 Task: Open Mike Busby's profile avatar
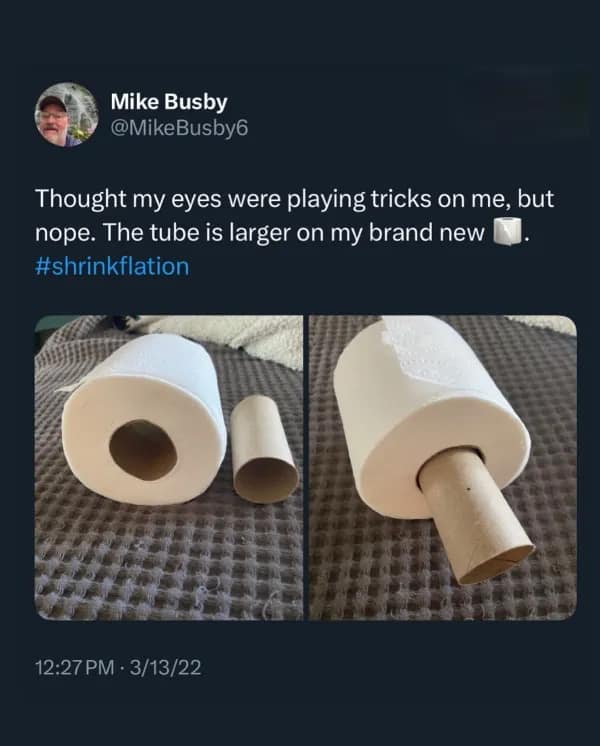[65, 114]
